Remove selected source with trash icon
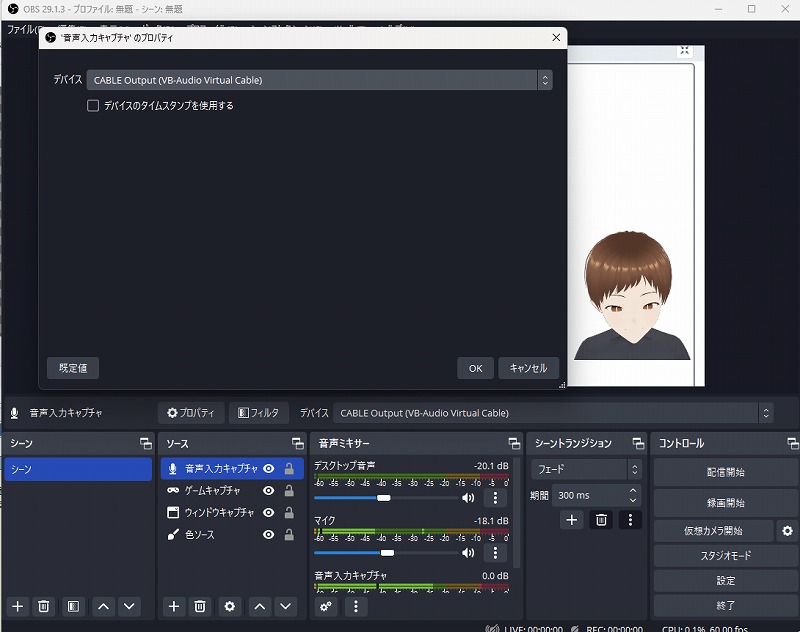800x632 pixels. pyautogui.click(x=200, y=606)
